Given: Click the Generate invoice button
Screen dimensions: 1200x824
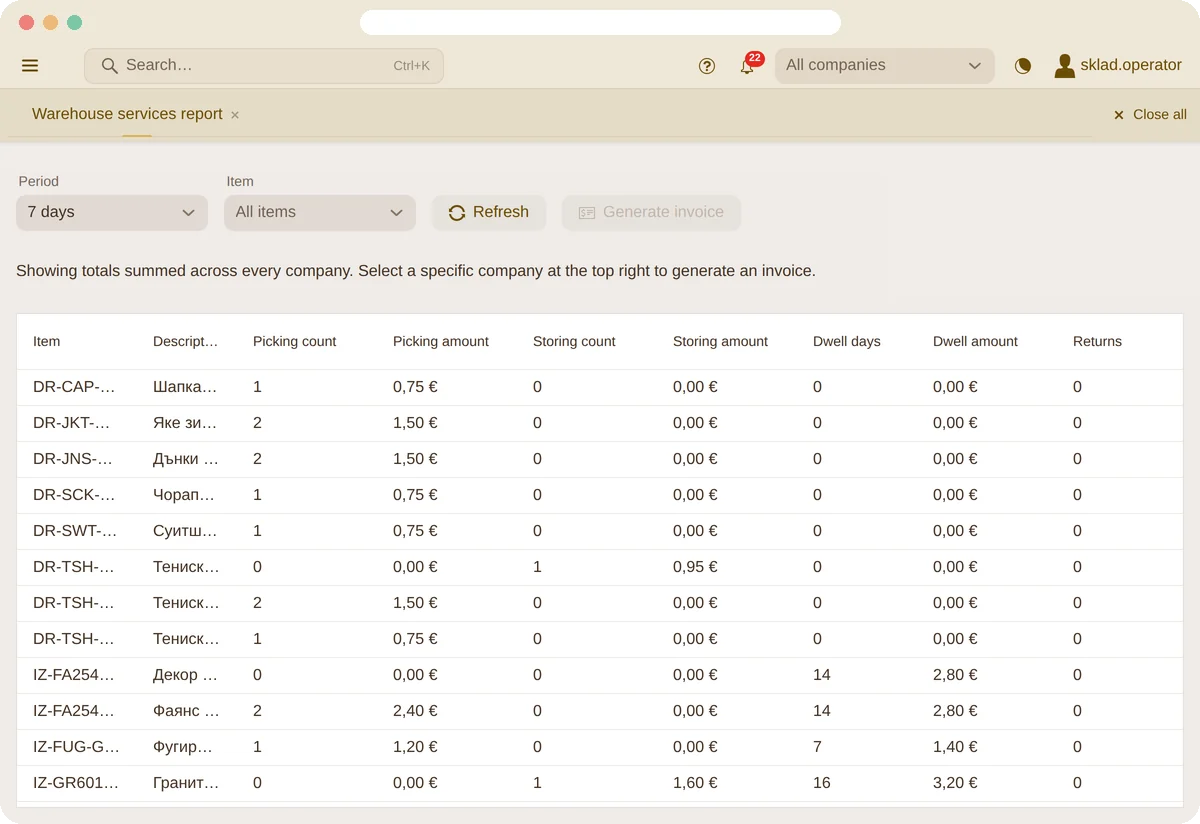Looking at the screenshot, I should 651,212.
